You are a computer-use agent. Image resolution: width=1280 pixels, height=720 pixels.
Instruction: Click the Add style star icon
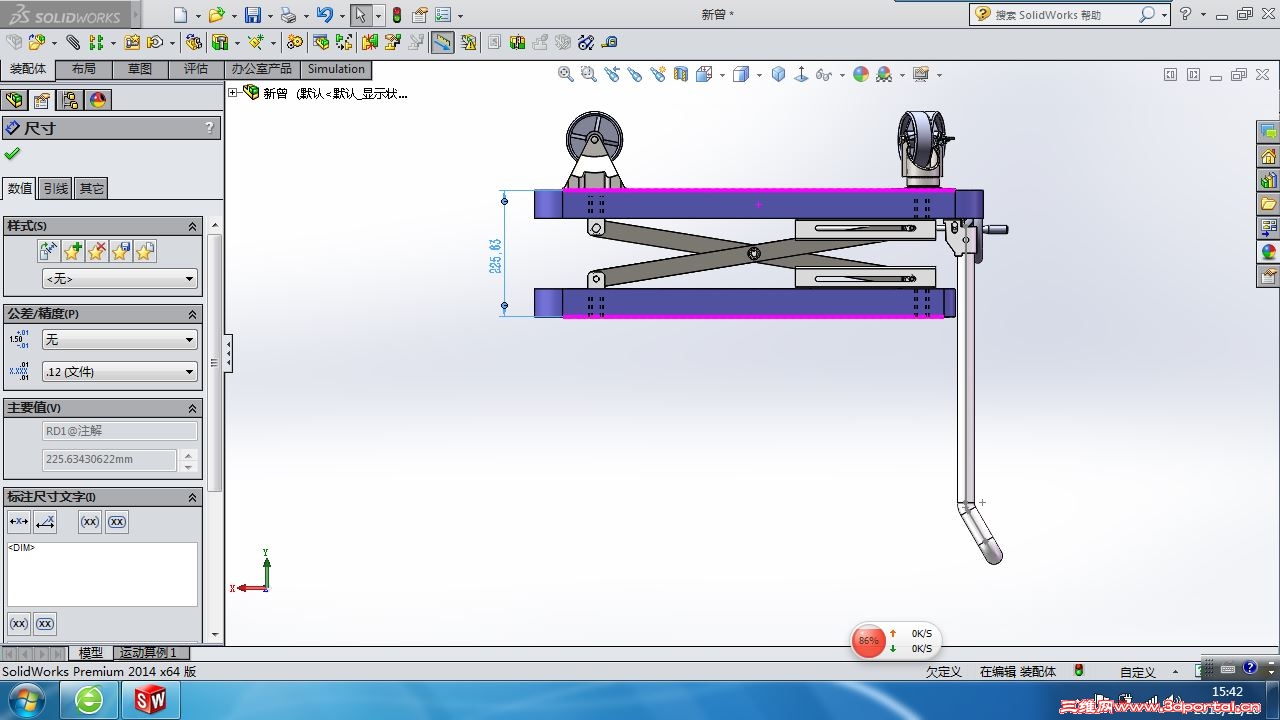coord(72,251)
